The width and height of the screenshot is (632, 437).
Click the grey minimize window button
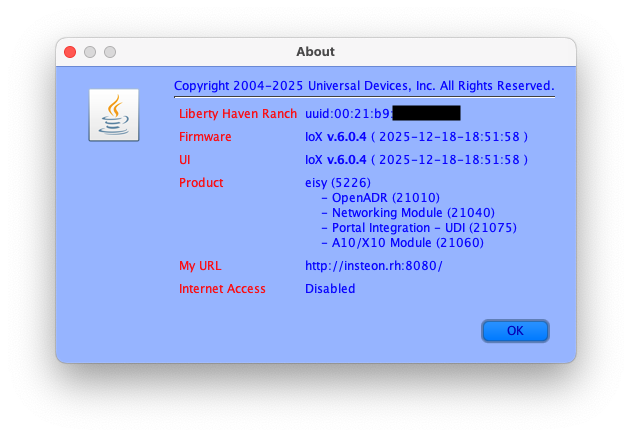pos(90,52)
